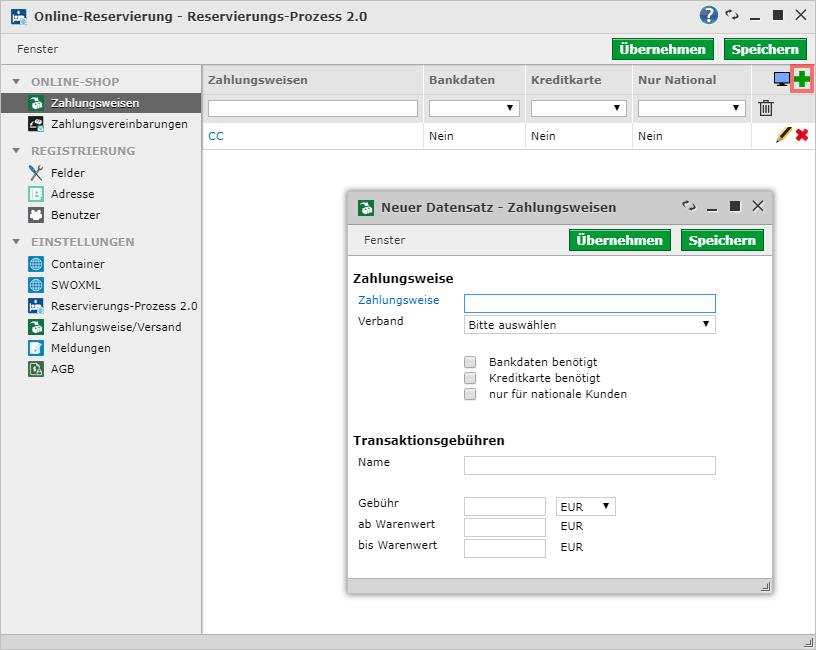
Task: Open the Fenster menu in main window
Action: click(x=37, y=49)
